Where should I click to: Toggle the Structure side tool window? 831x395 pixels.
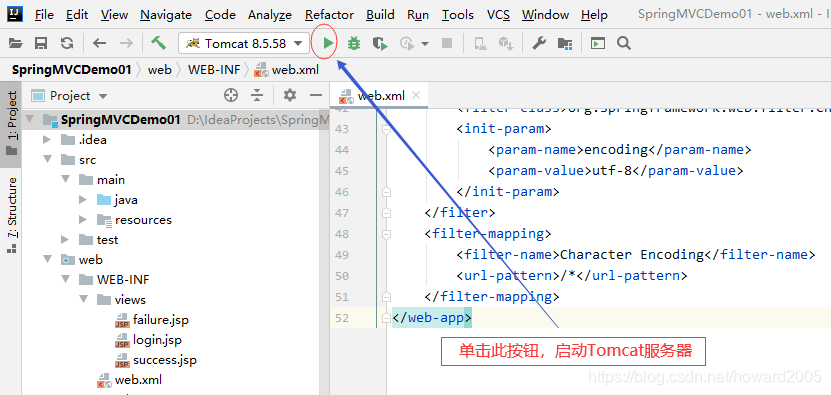tap(11, 216)
